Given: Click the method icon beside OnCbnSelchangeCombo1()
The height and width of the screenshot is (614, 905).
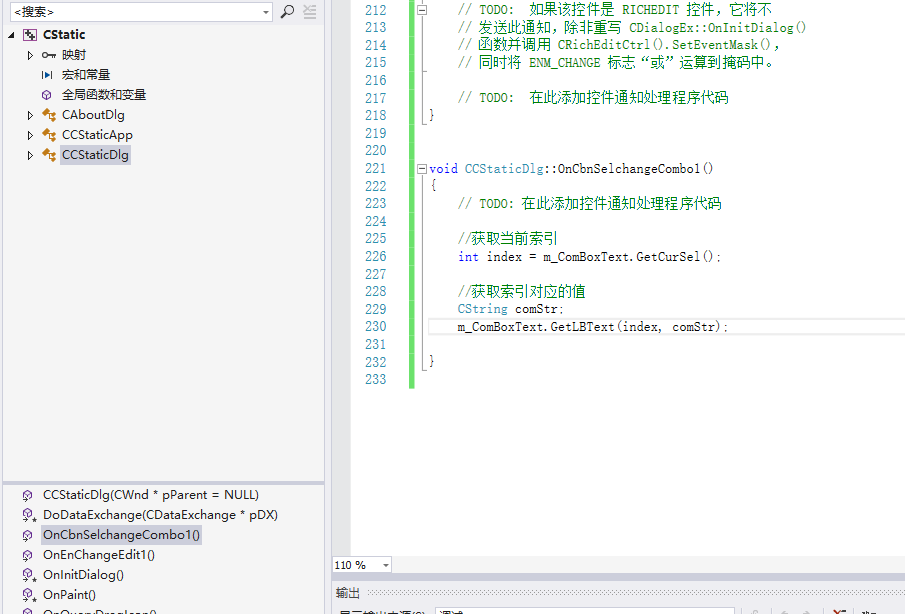Looking at the screenshot, I should coord(27,535).
